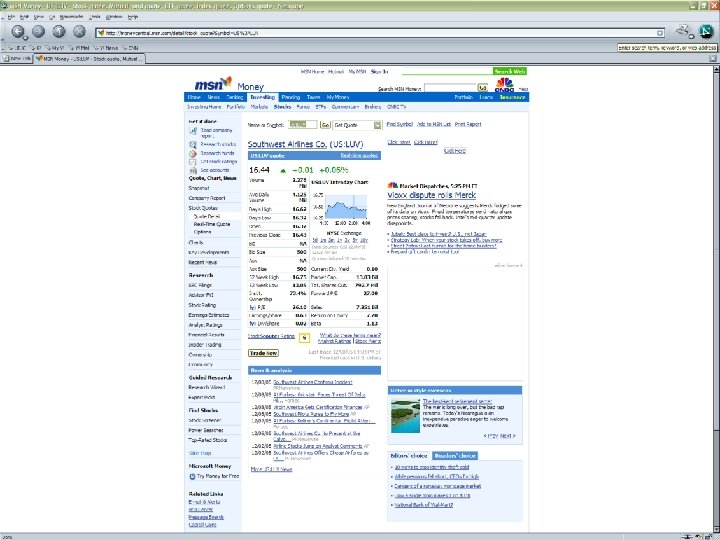Click the search term or web address field
Viewport: 720px width, 540px height.
coord(667,47)
